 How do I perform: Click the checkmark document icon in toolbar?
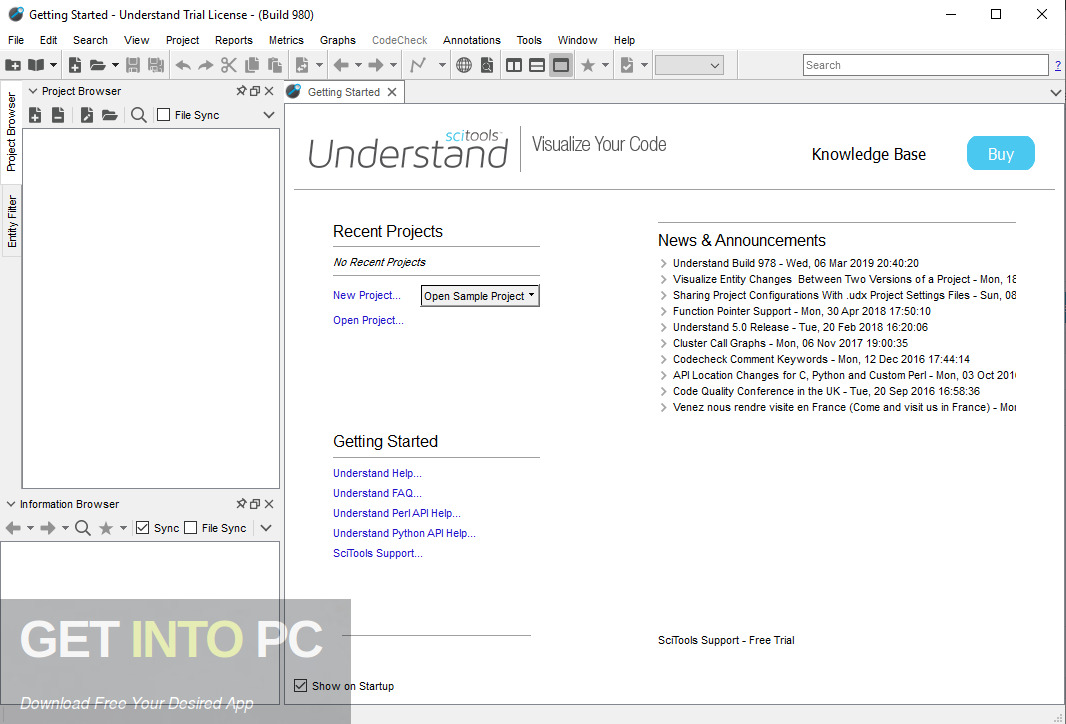(627, 65)
